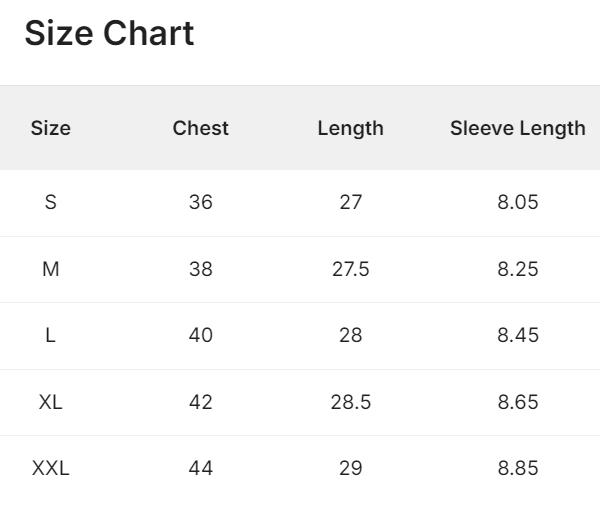The image size is (600, 516).
Task: Click chest value 36 for size S
Action: 201,202
